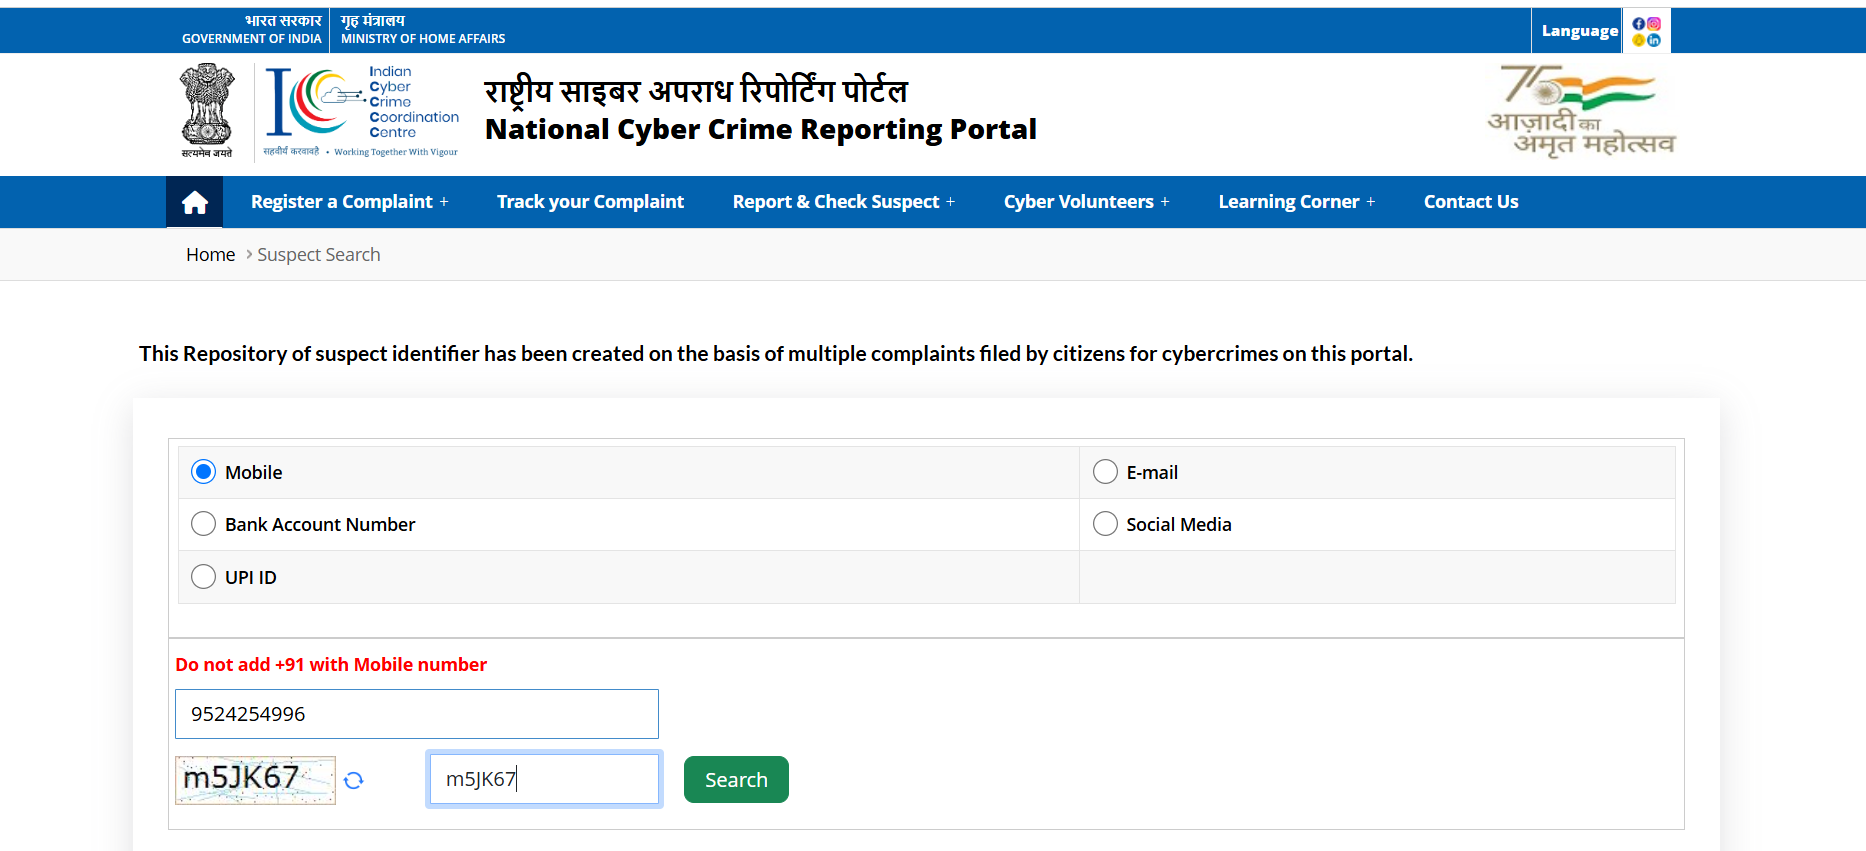Open the Language selector
The image size is (1866, 851).
[x=1579, y=31]
